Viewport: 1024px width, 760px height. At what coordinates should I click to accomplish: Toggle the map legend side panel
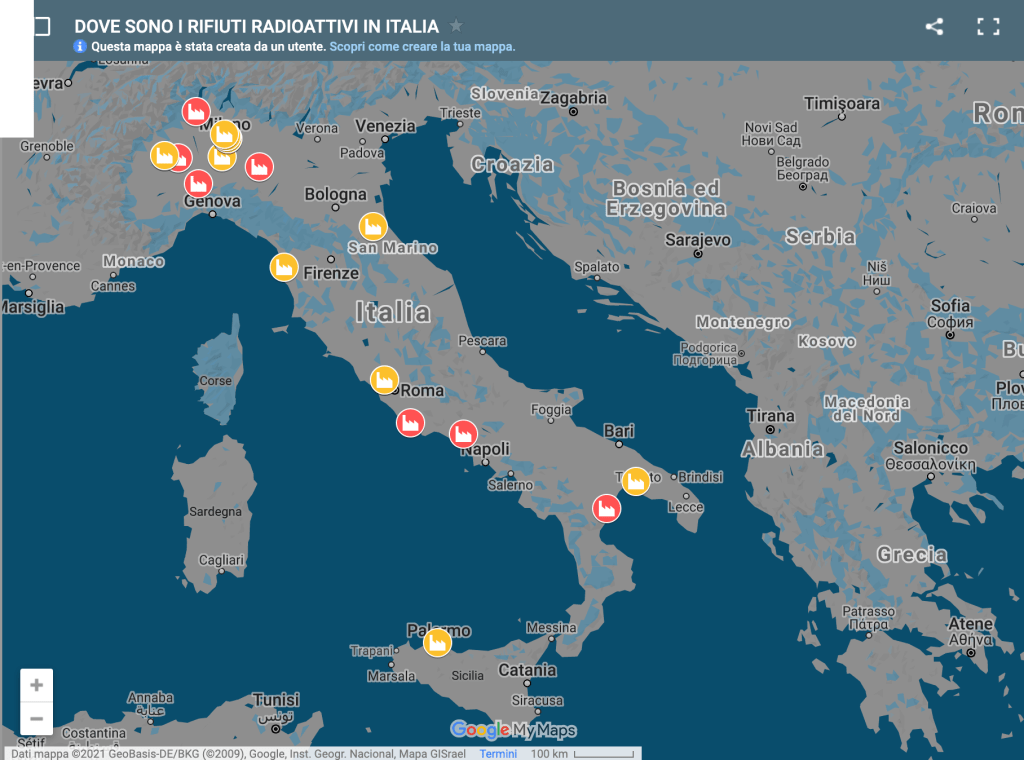(40, 27)
